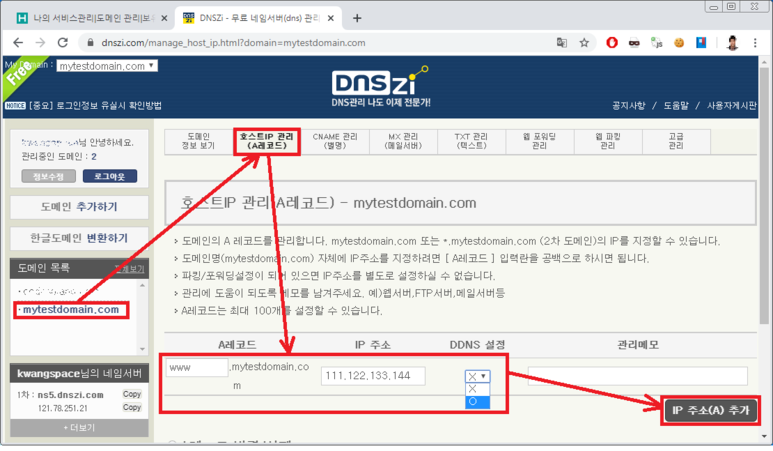Click the + 더보기 button

79,428
